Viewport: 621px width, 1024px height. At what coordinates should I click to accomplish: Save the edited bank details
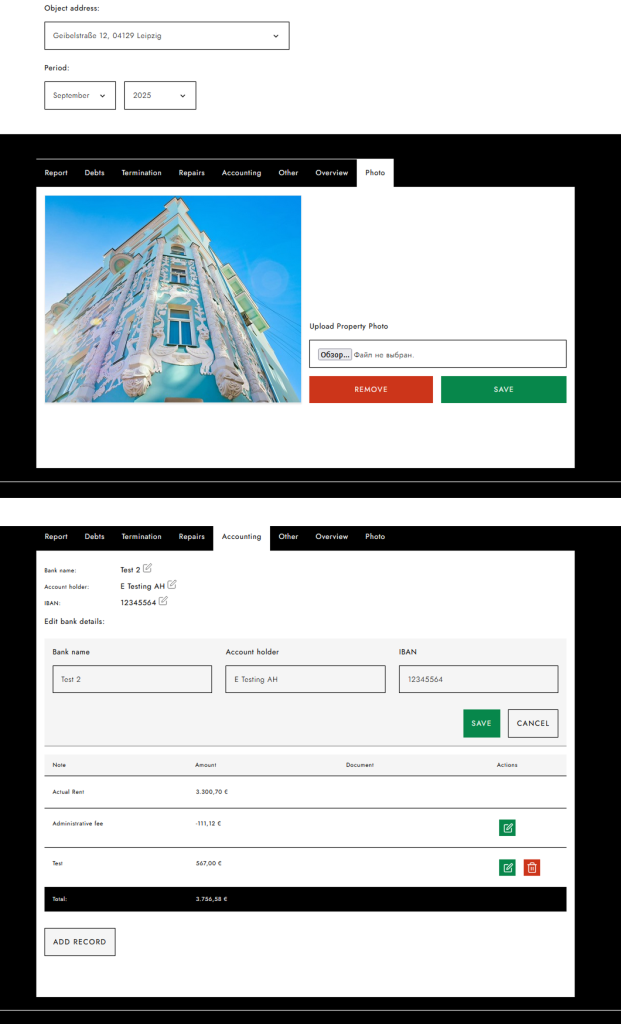pos(481,723)
